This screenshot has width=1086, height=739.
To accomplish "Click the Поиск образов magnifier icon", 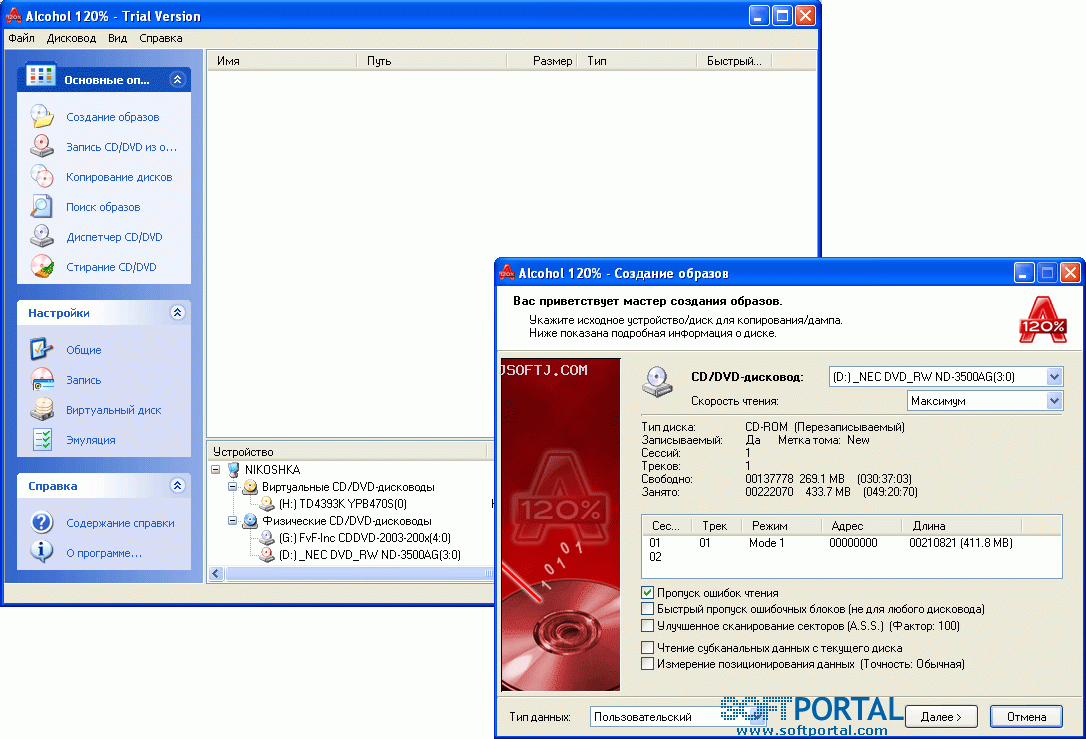I will pos(42,206).
